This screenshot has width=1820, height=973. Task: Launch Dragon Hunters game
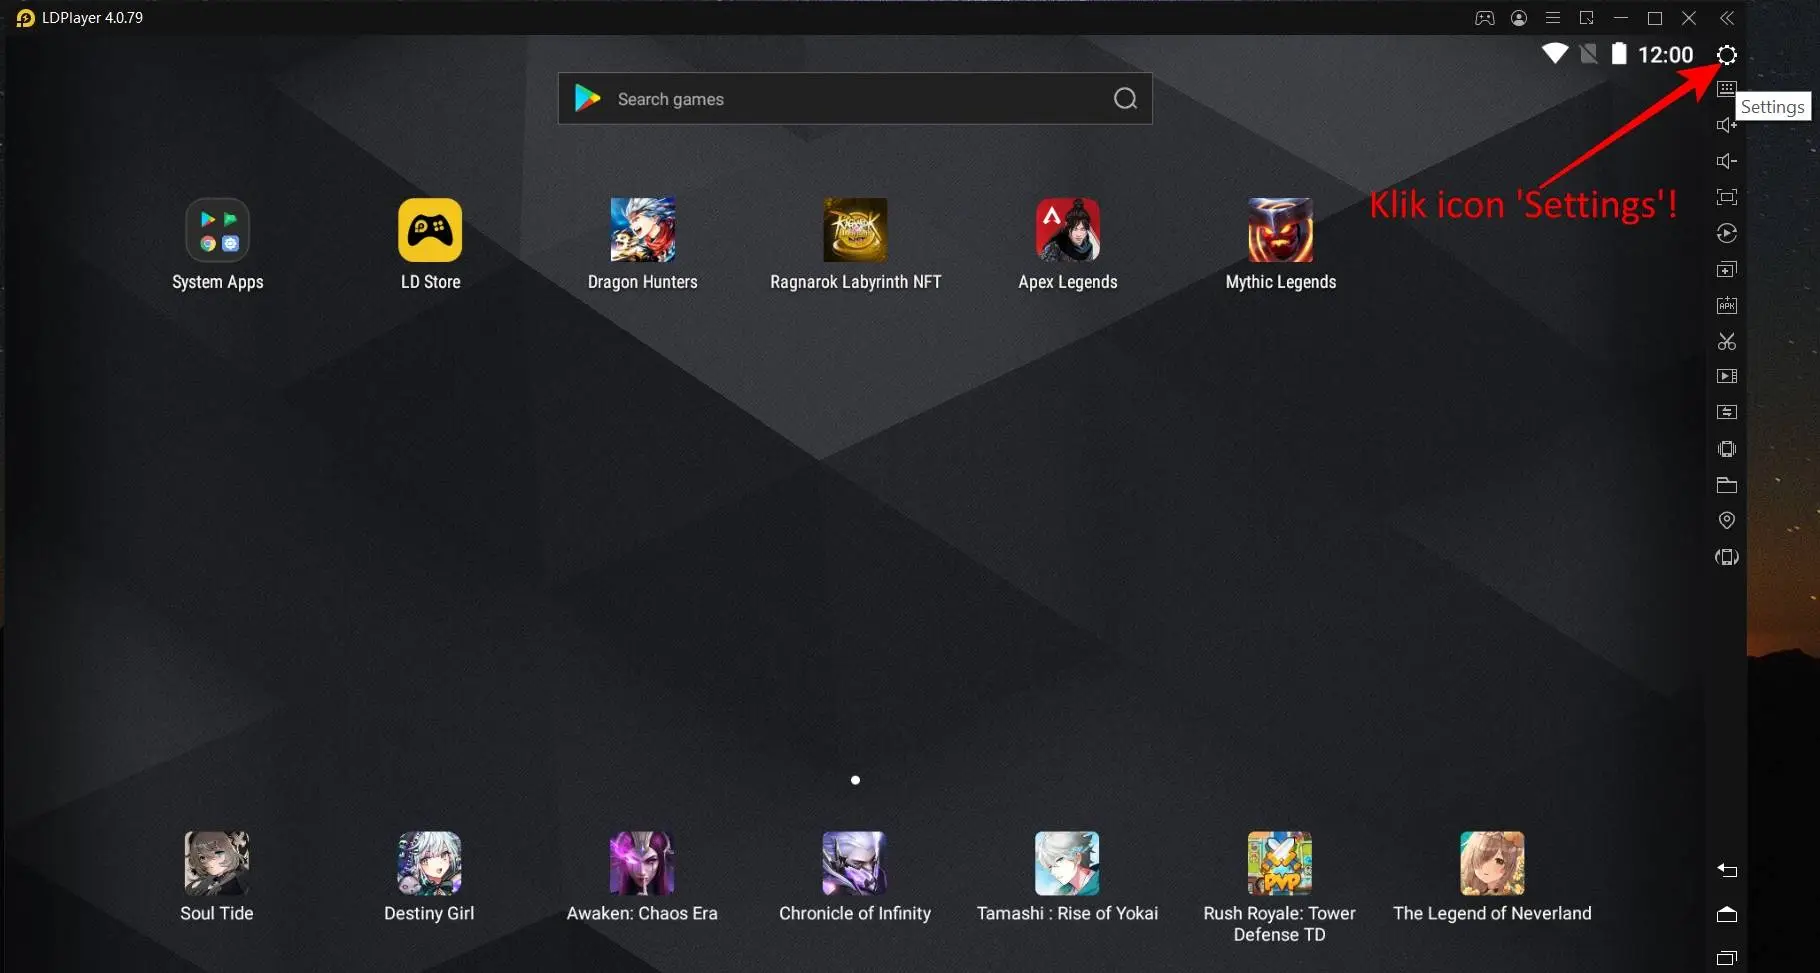pos(643,230)
